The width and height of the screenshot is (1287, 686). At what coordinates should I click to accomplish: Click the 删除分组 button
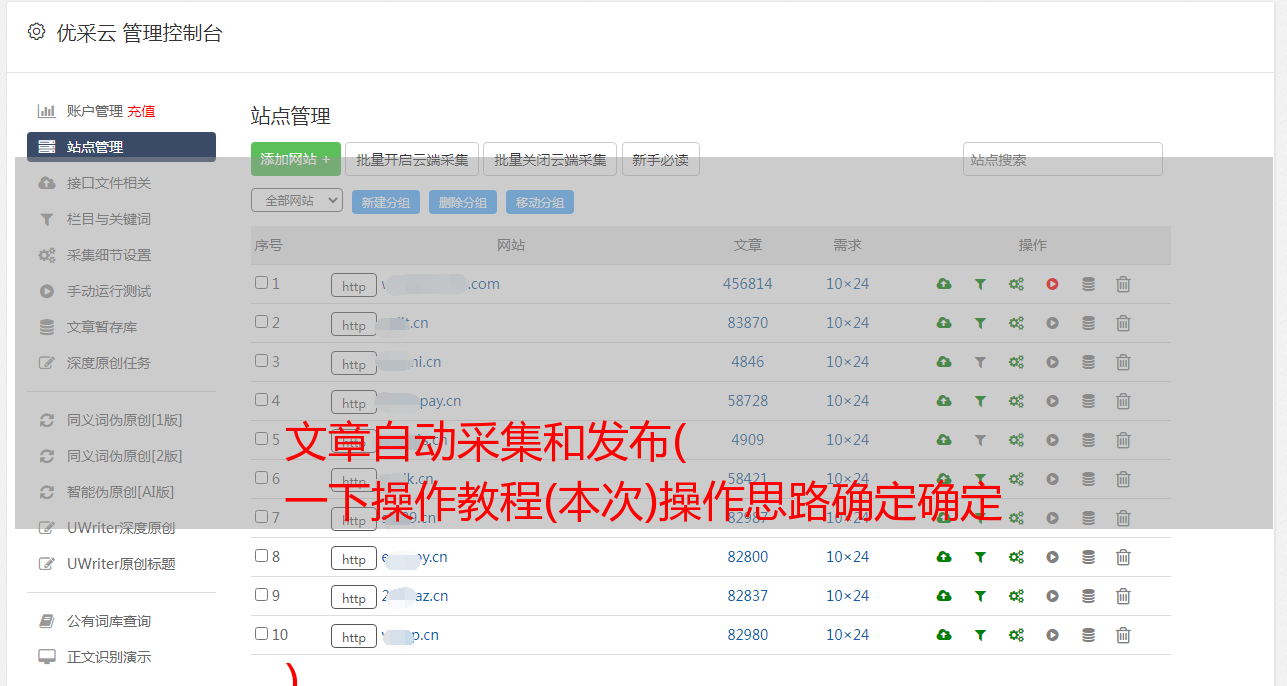tap(463, 202)
